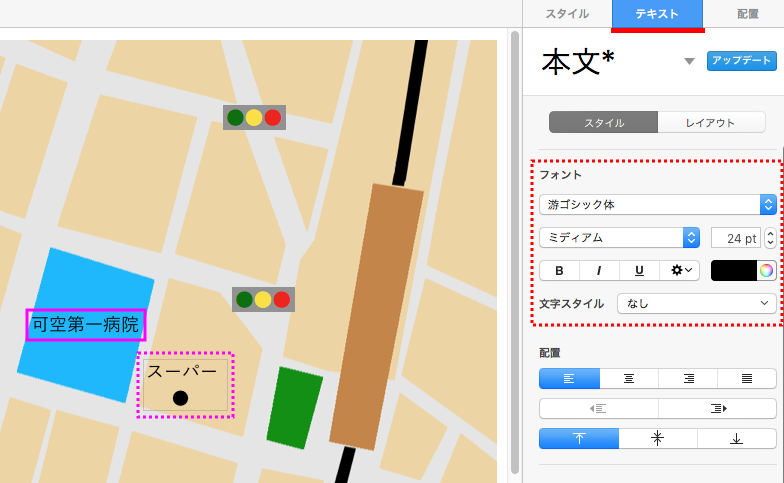Center align the text
Screen dimensions: 784x483
tap(628, 378)
